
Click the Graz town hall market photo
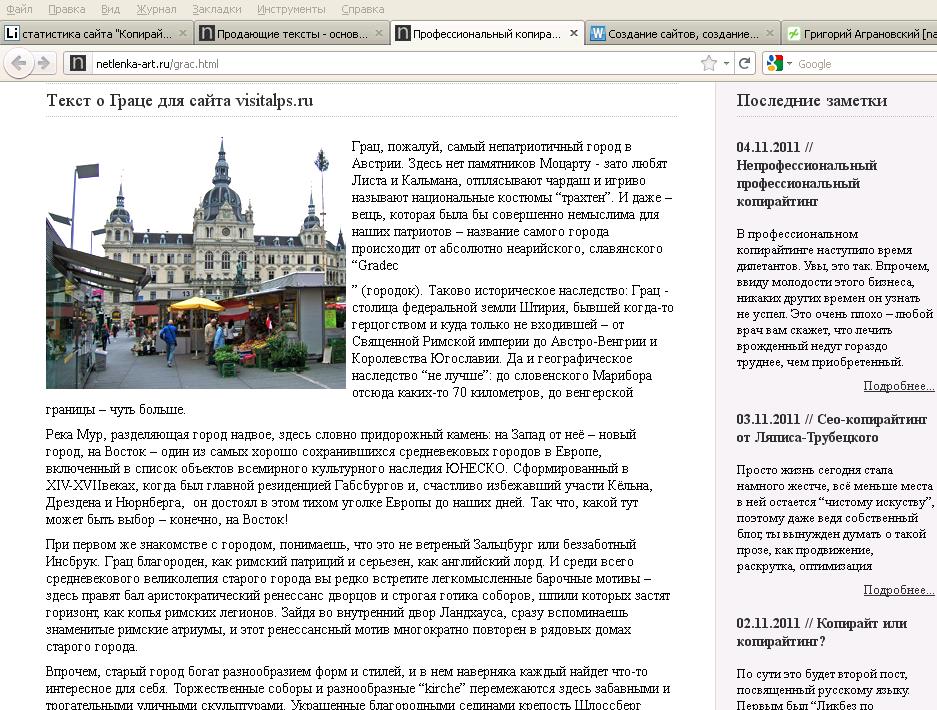pos(195,263)
